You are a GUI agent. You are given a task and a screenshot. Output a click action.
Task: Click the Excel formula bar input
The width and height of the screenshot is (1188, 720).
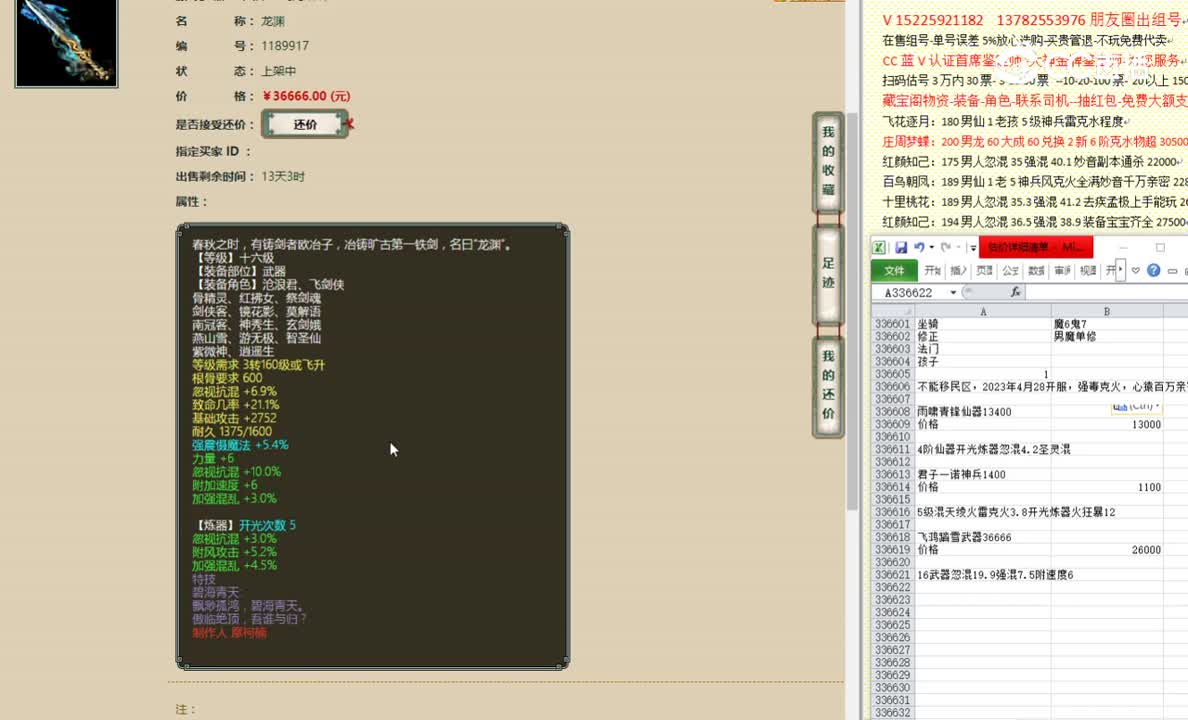pos(1106,293)
